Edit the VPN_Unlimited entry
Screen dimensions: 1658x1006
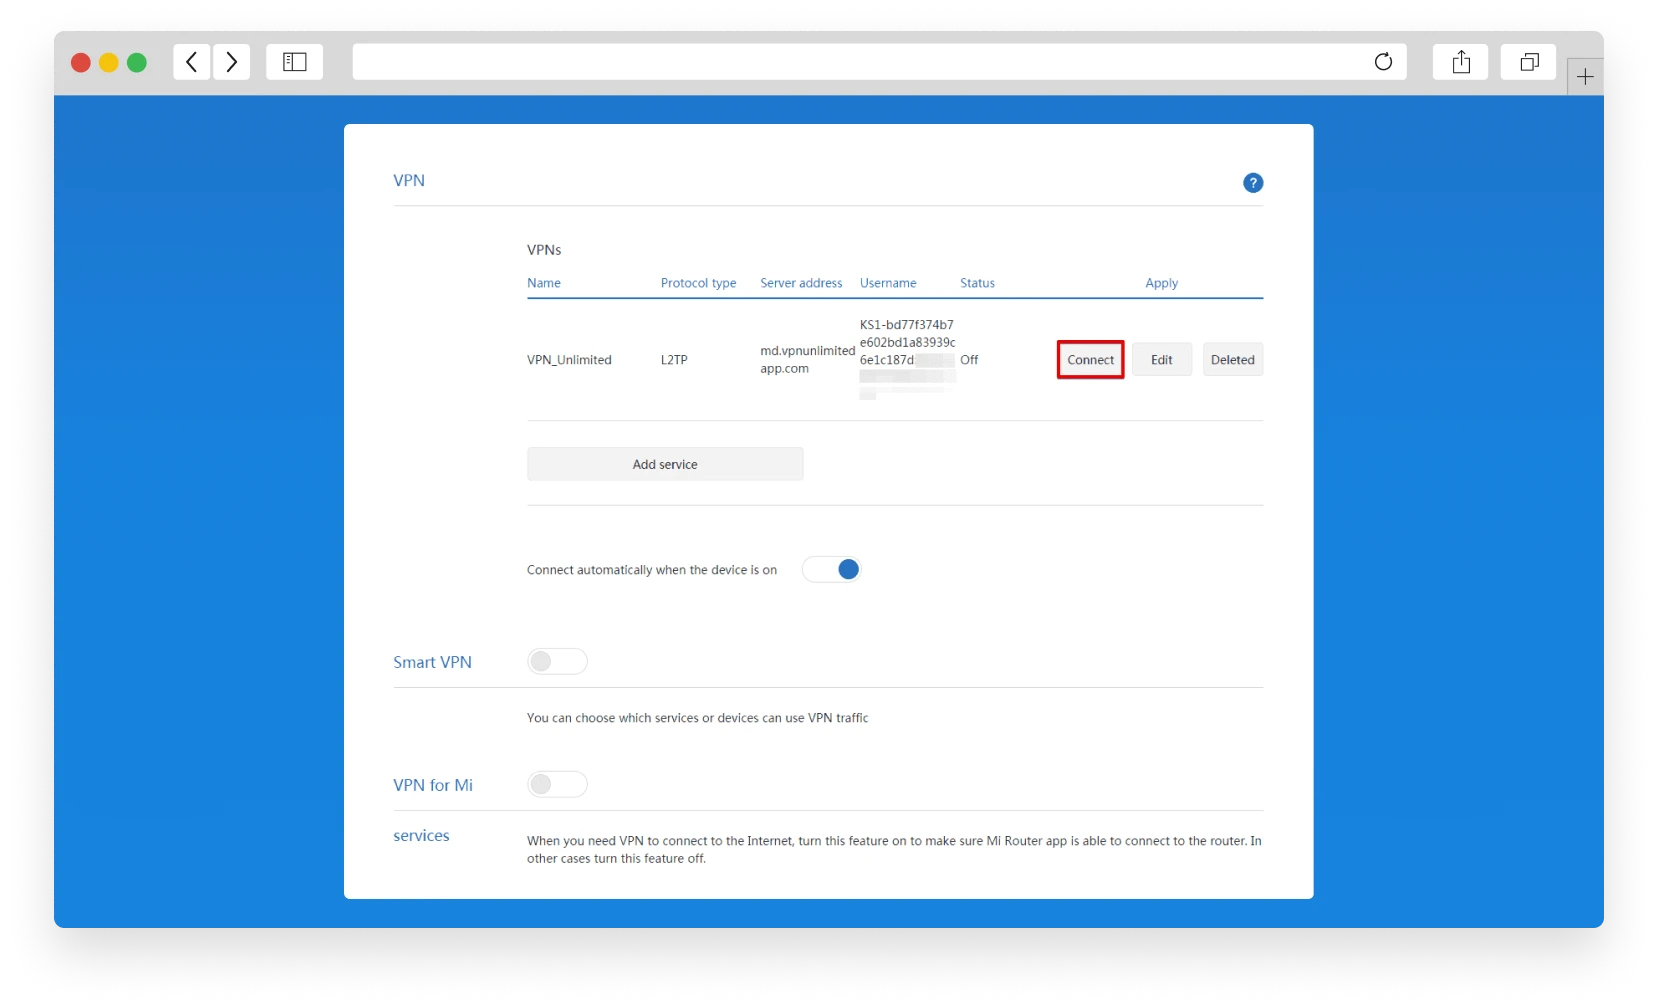click(x=1161, y=360)
